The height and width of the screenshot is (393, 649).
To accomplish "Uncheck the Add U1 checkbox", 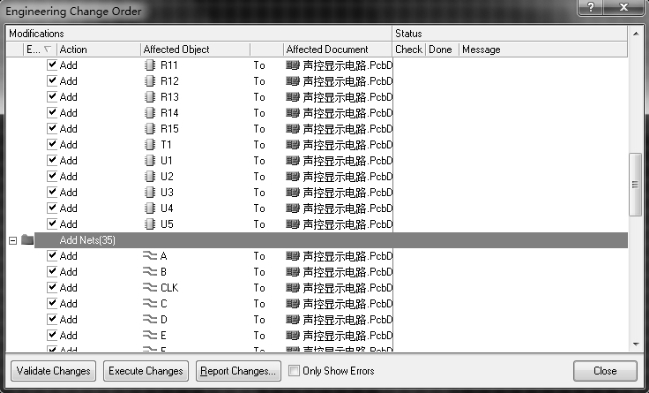I will pos(52,160).
